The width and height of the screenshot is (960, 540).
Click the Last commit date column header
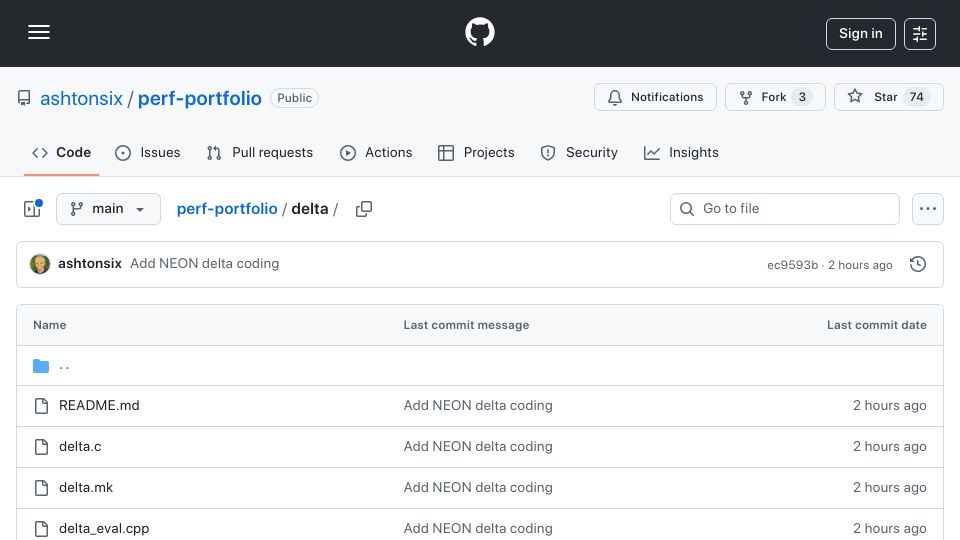877,325
